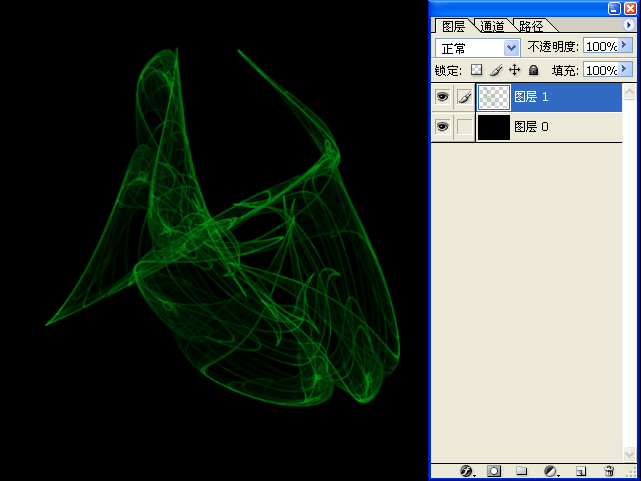
Task: Add a layer style with fx icon
Action: coord(467,471)
